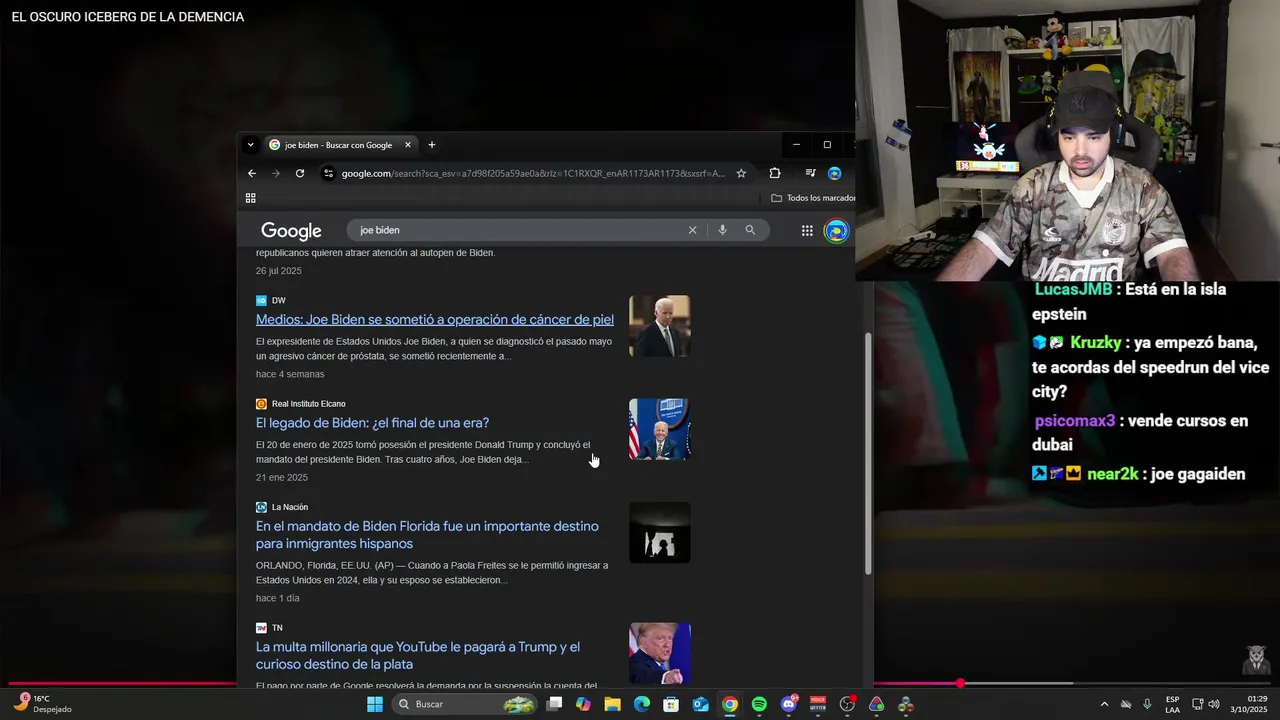Bookmark this page with the star
The height and width of the screenshot is (720, 1280).
(x=741, y=173)
